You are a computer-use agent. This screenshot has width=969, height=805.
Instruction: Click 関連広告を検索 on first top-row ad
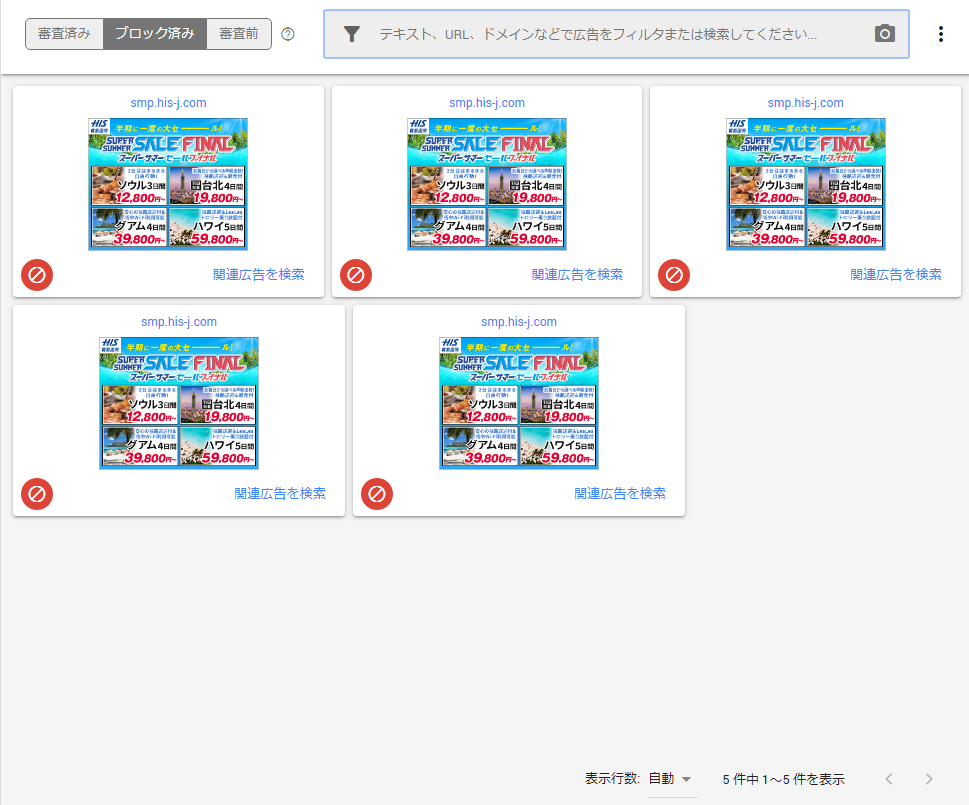coord(258,275)
